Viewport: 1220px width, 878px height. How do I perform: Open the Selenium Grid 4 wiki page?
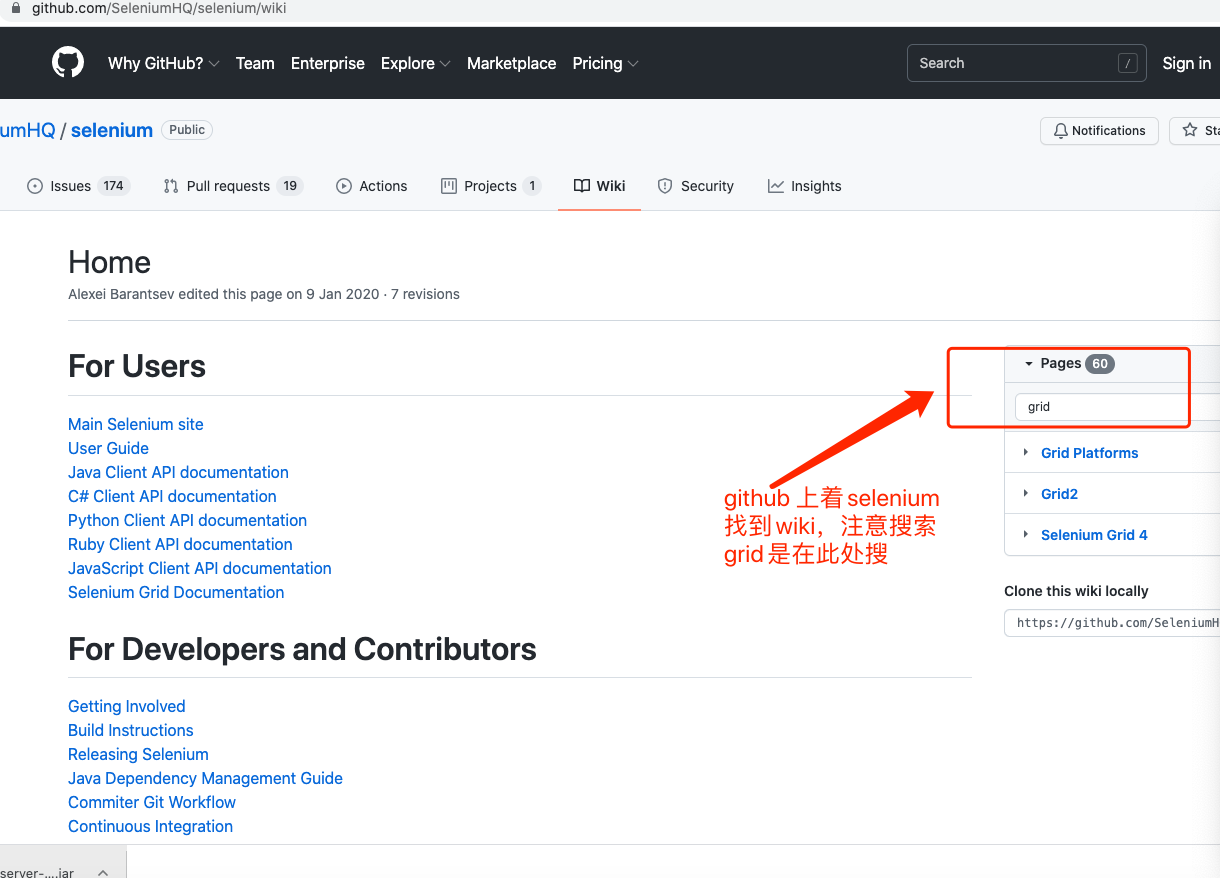tap(1094, 535)
